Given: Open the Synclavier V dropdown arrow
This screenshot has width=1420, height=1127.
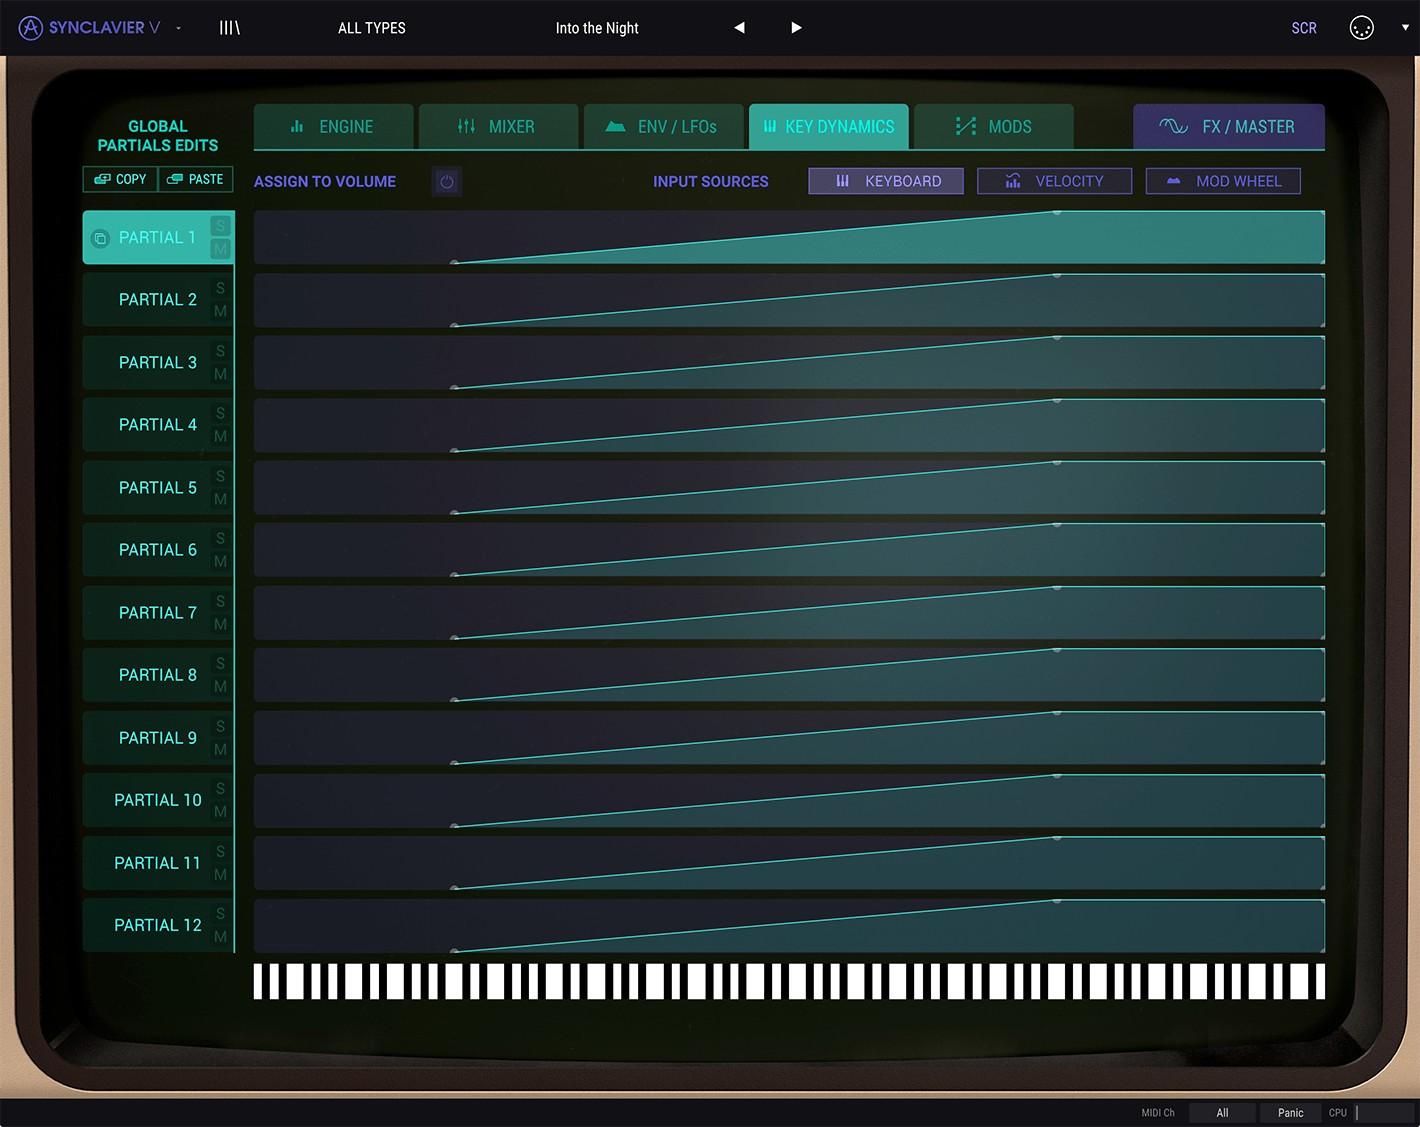Looking at the screenshot, I should coord(177,28).
